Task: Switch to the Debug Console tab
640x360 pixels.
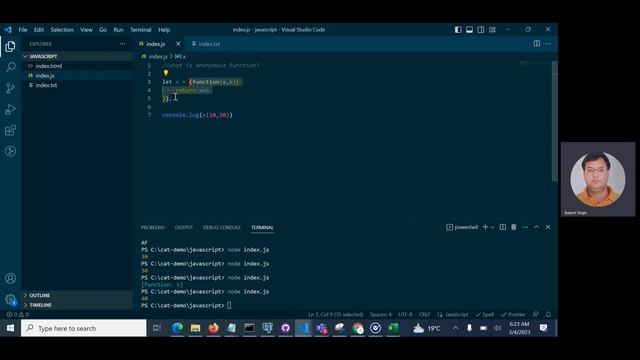Action: (x=222, y=227)
